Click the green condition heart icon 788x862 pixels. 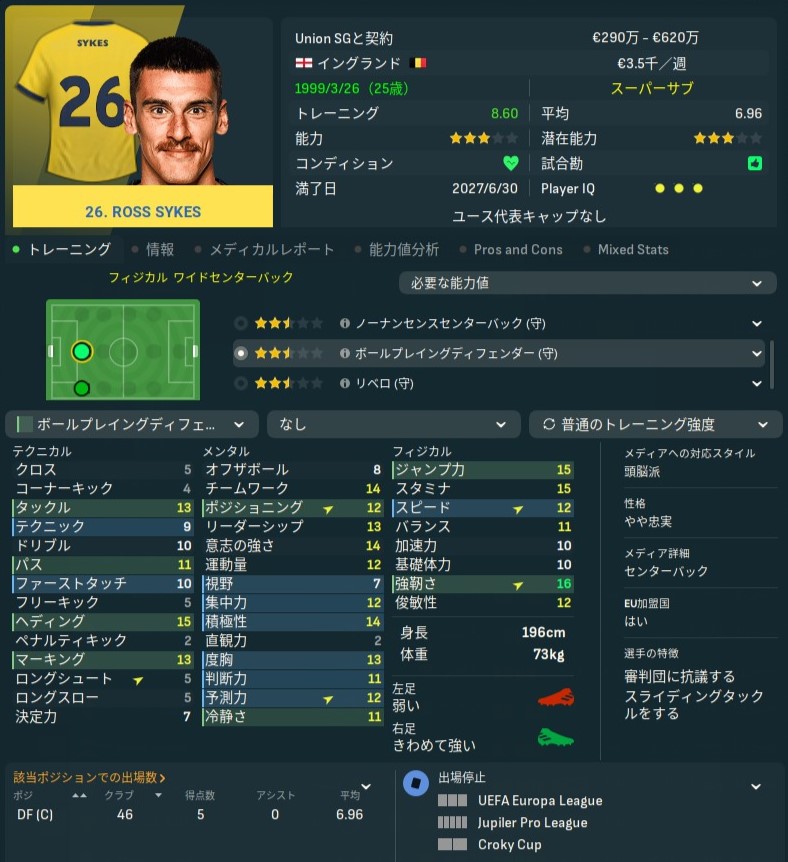[511, 163]
